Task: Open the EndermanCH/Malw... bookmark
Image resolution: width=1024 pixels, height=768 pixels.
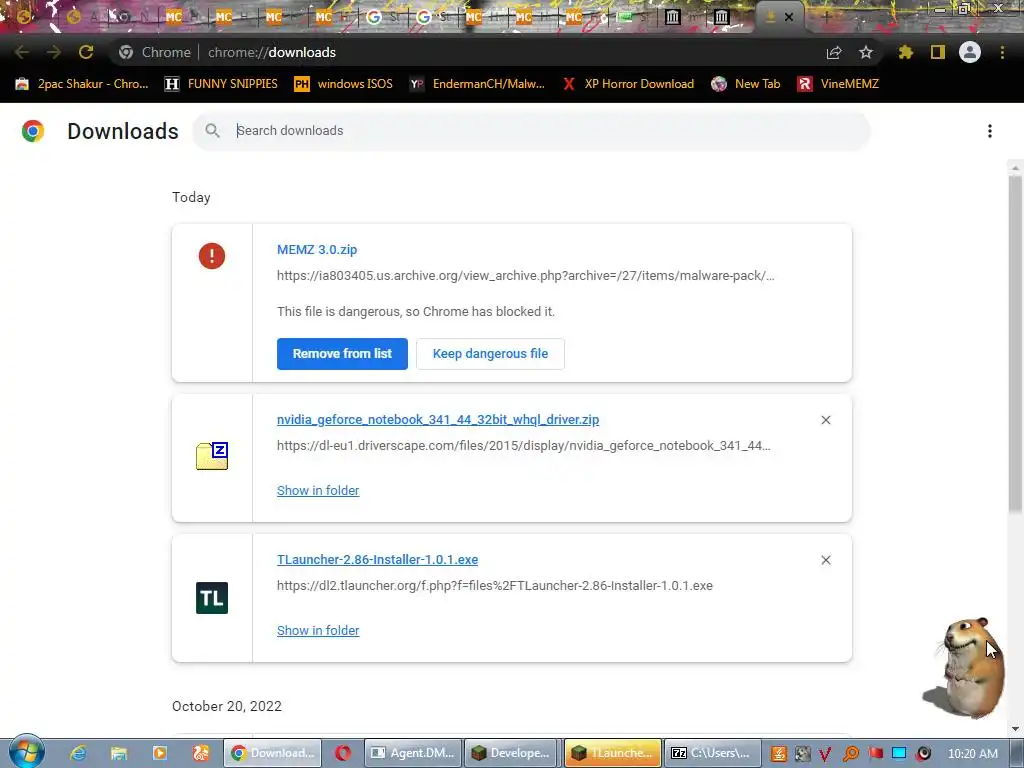Action: click(477, 84)
